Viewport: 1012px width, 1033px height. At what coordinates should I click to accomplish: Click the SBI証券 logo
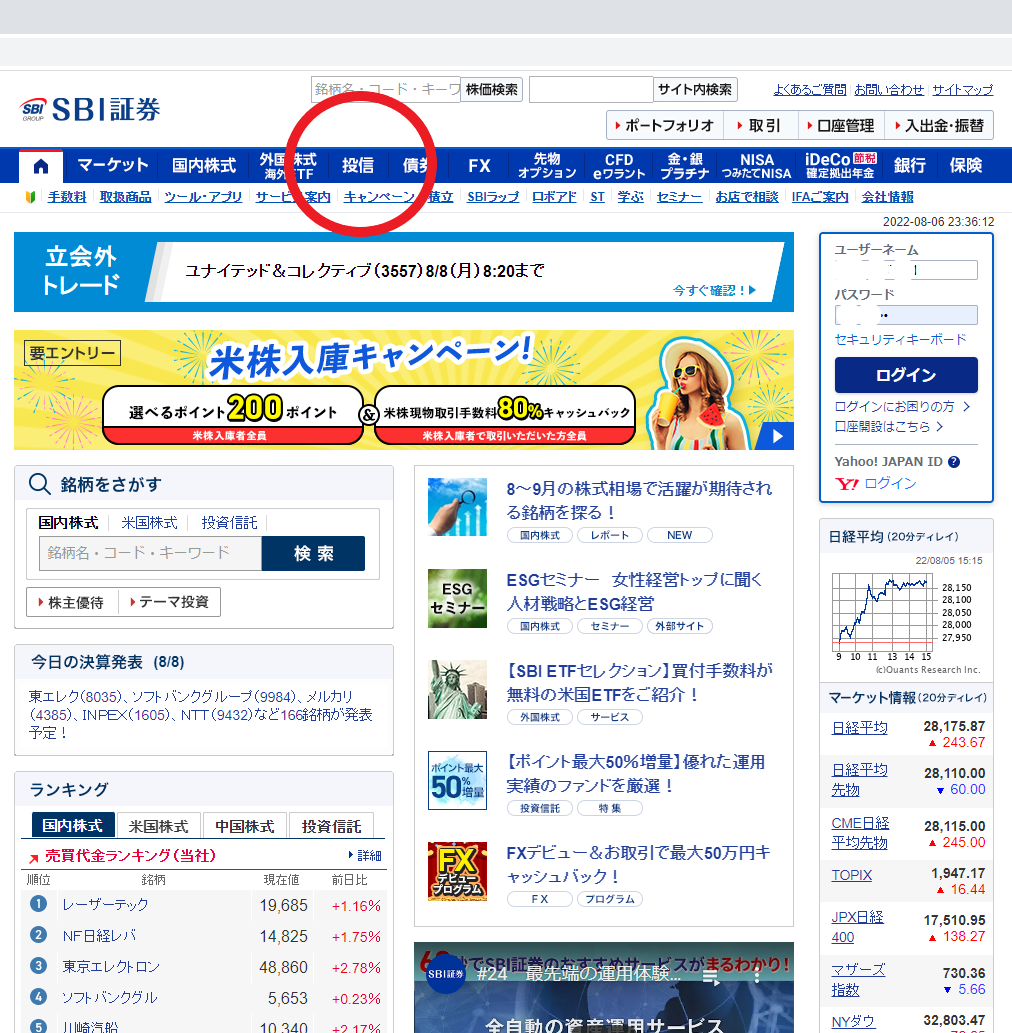(x=90, y=109)
